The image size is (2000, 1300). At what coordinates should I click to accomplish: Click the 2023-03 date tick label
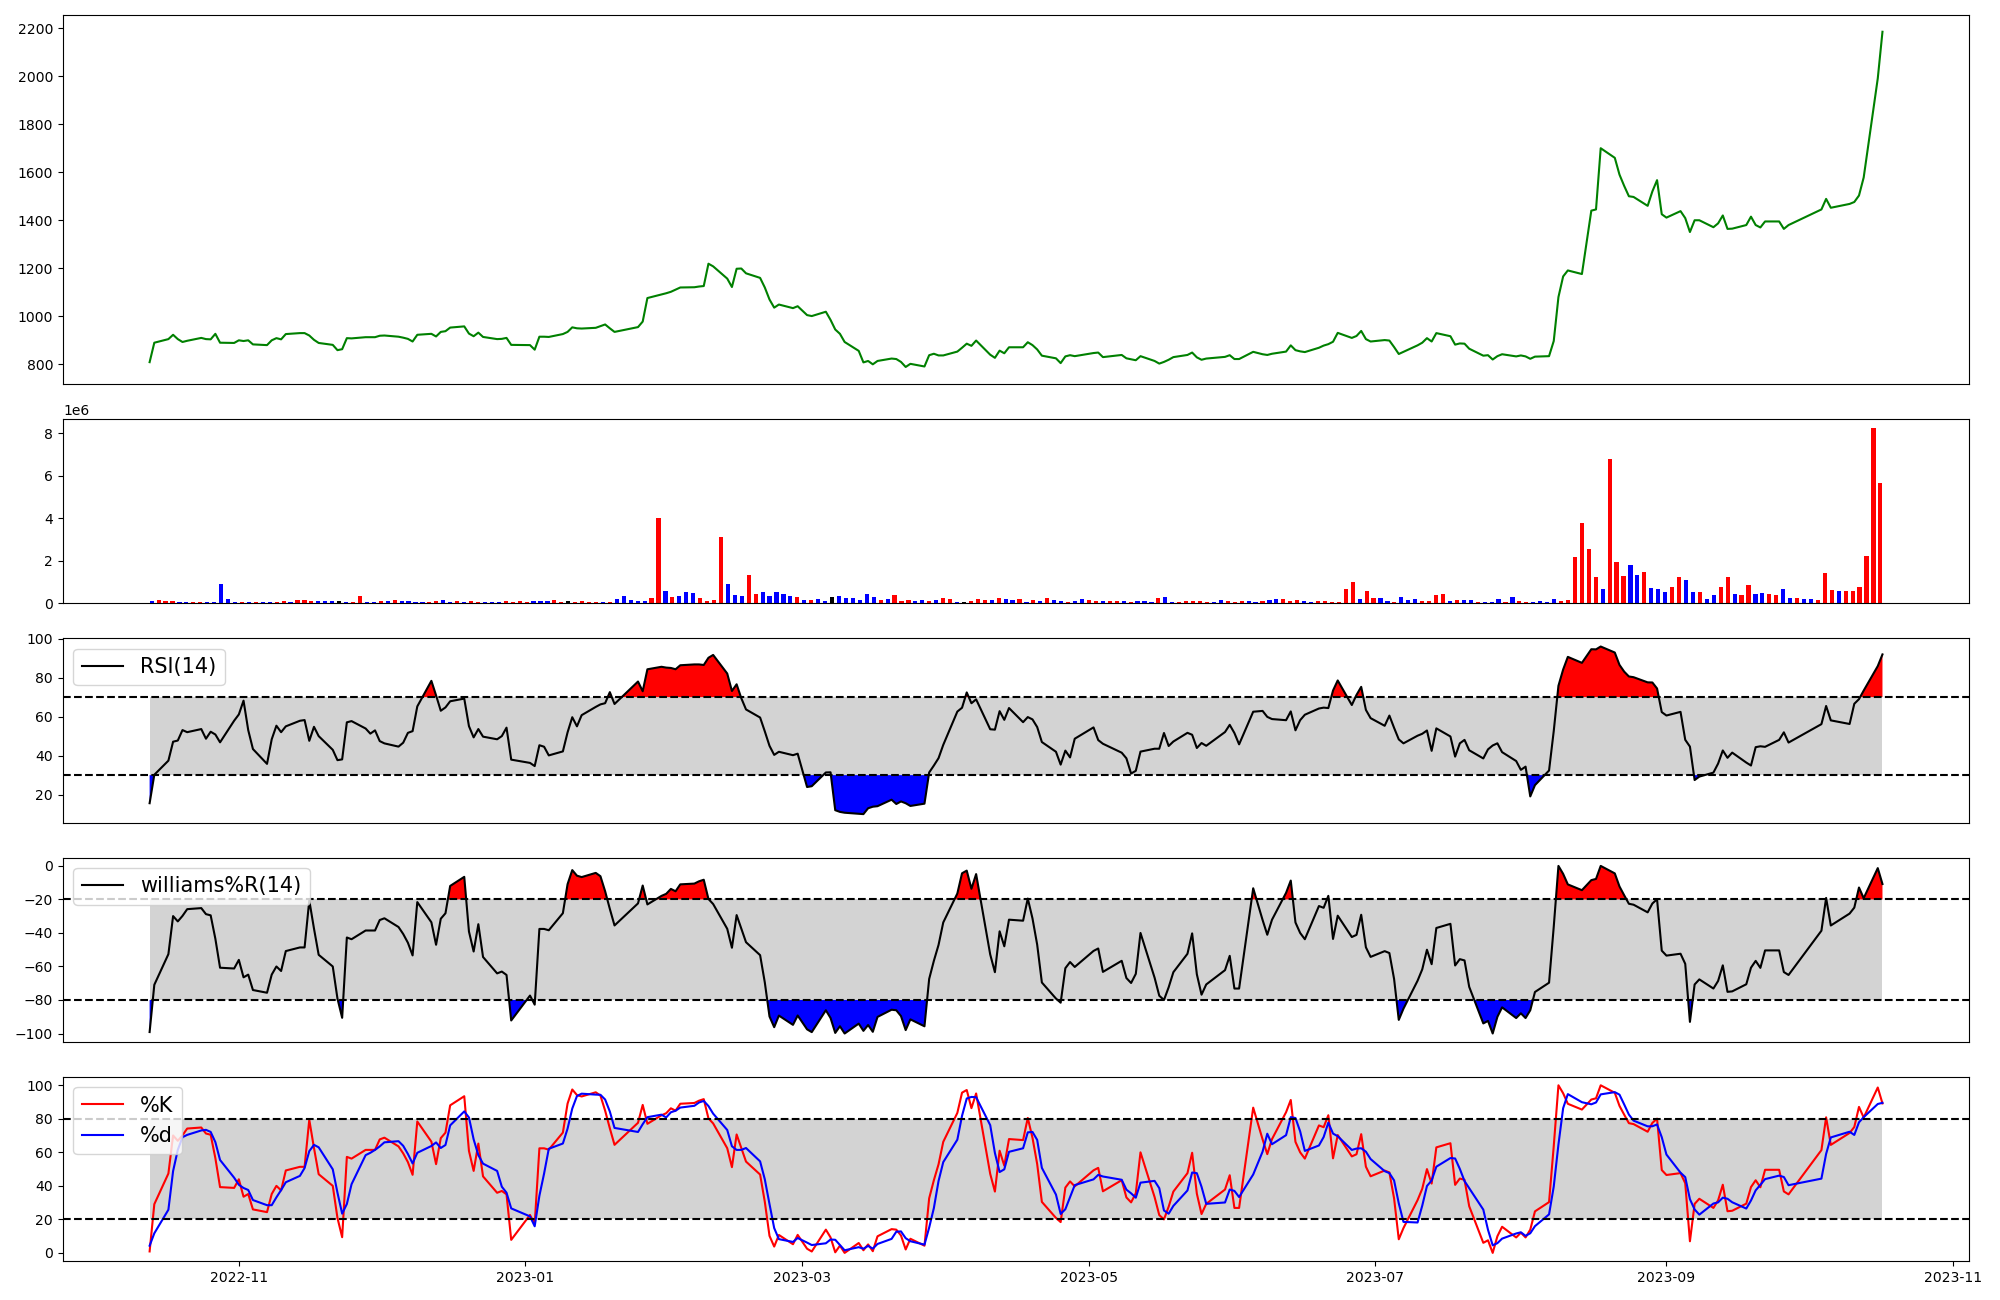802,1277
